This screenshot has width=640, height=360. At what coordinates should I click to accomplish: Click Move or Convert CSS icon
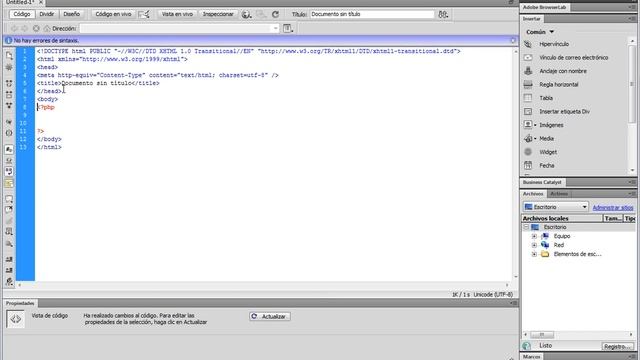[9, 243]
